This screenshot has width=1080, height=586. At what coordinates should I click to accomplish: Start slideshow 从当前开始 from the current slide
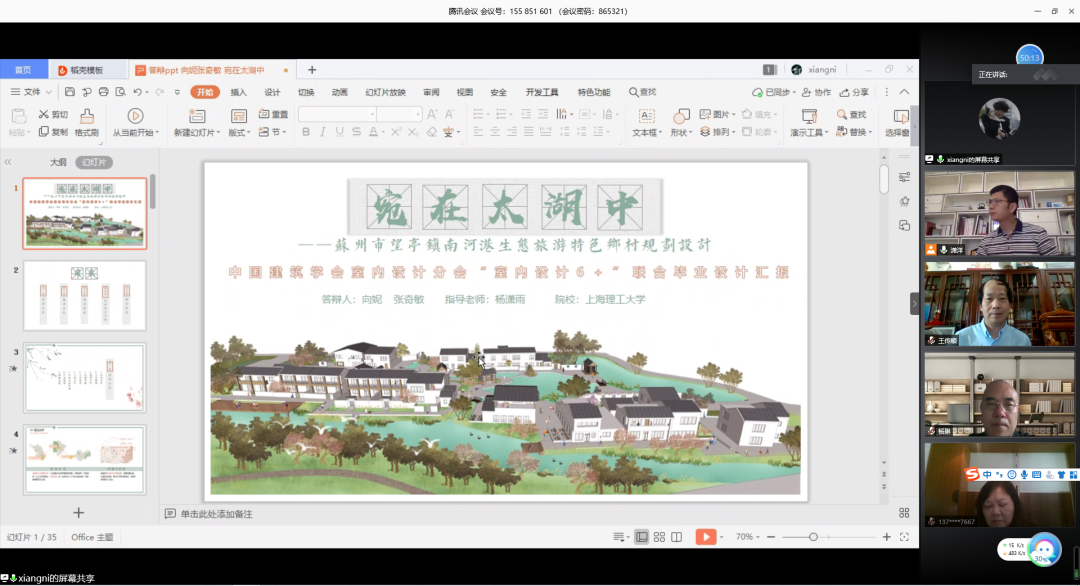tap(136, 123)
